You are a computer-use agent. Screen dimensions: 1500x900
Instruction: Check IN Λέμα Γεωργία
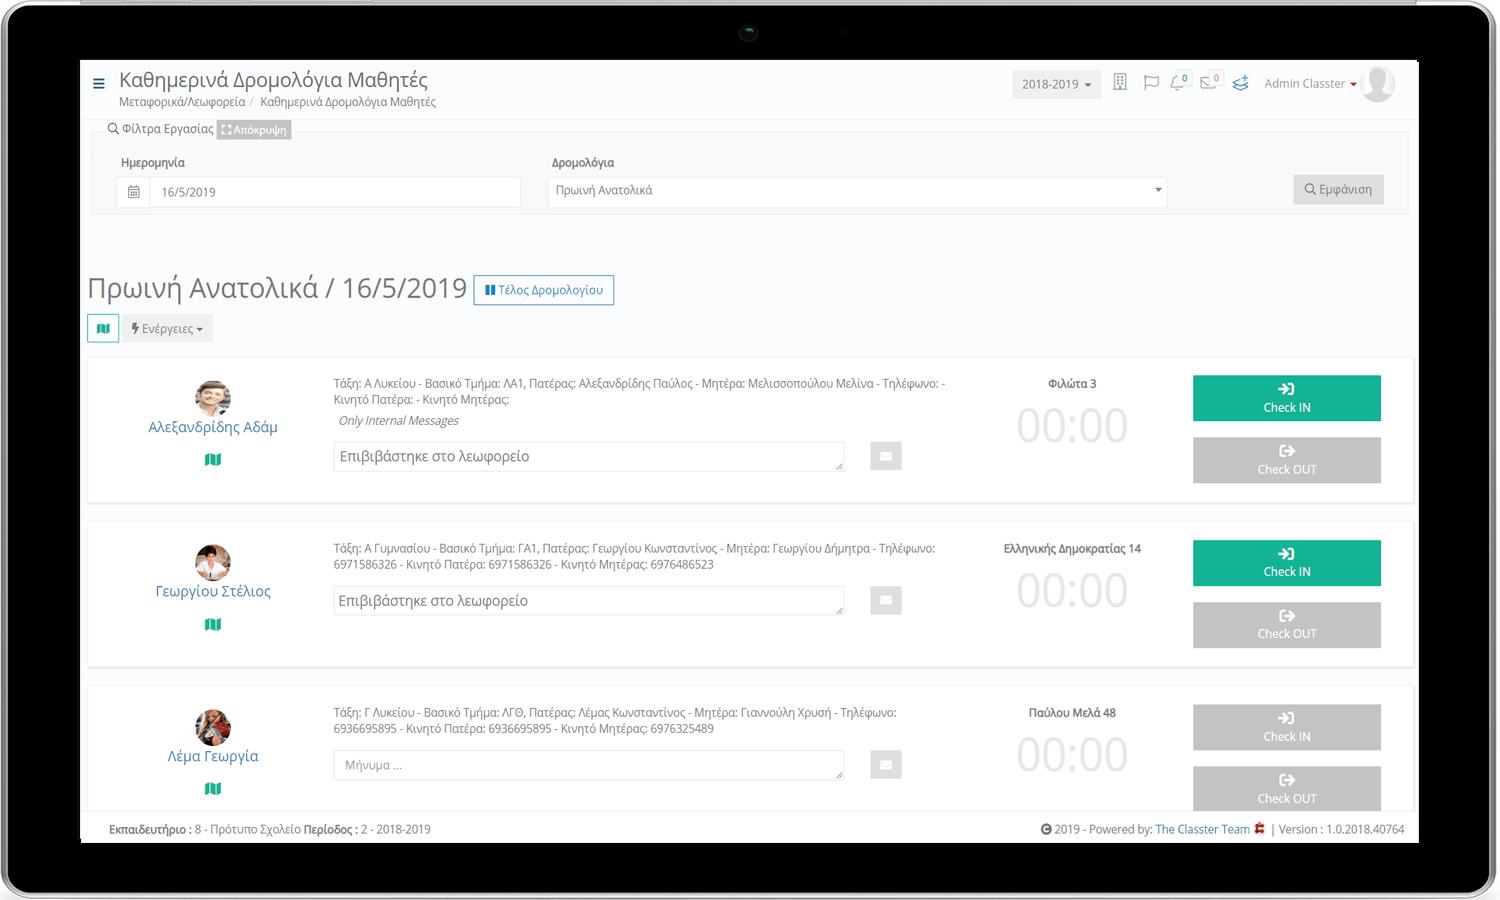(1287, 727)
